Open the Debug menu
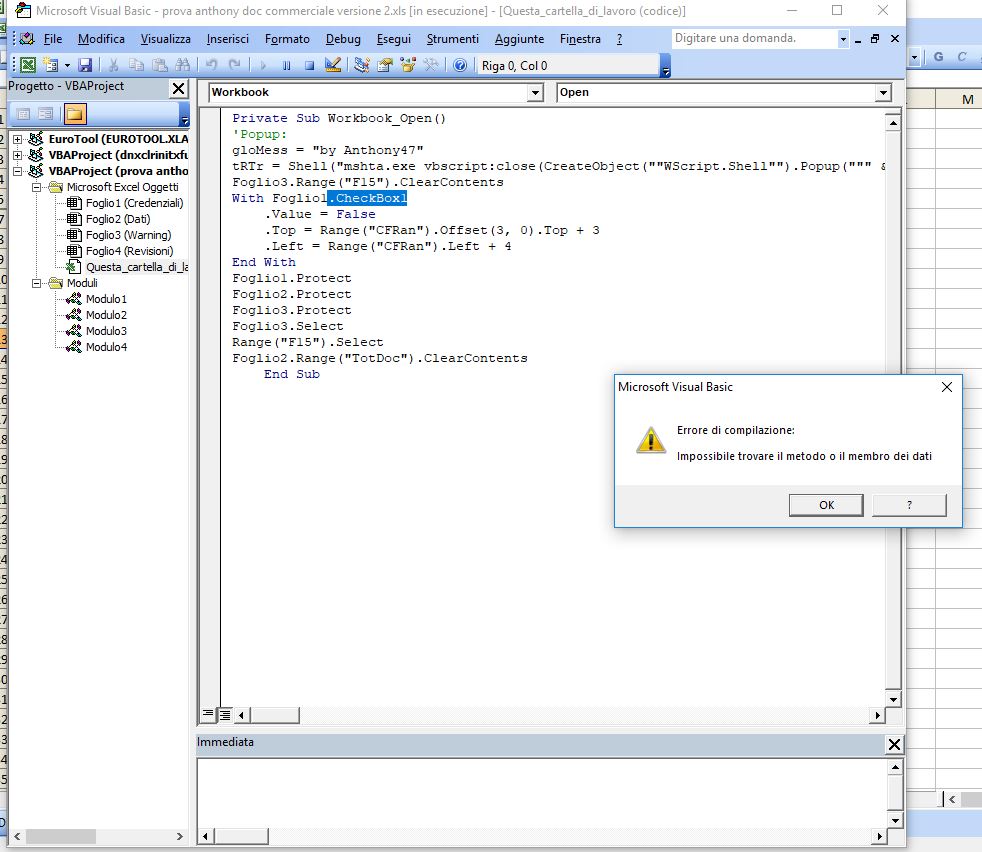 (343, 39)
